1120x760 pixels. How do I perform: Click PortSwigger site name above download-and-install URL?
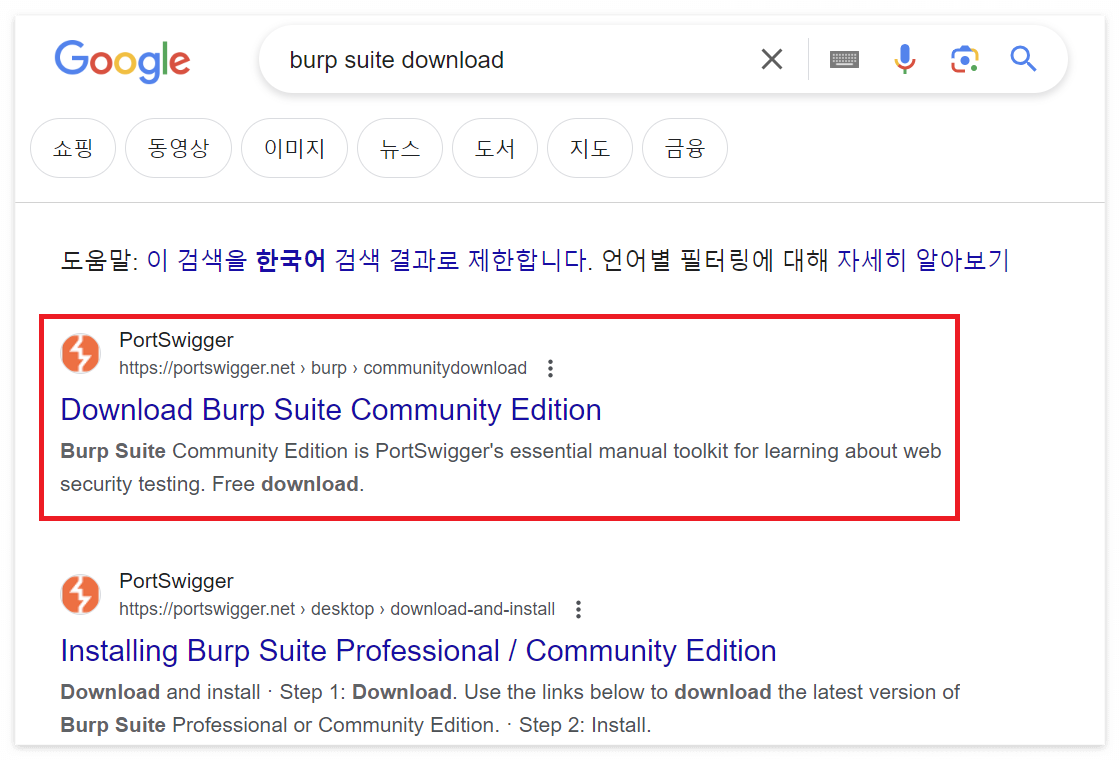click(x=176, y=581)
